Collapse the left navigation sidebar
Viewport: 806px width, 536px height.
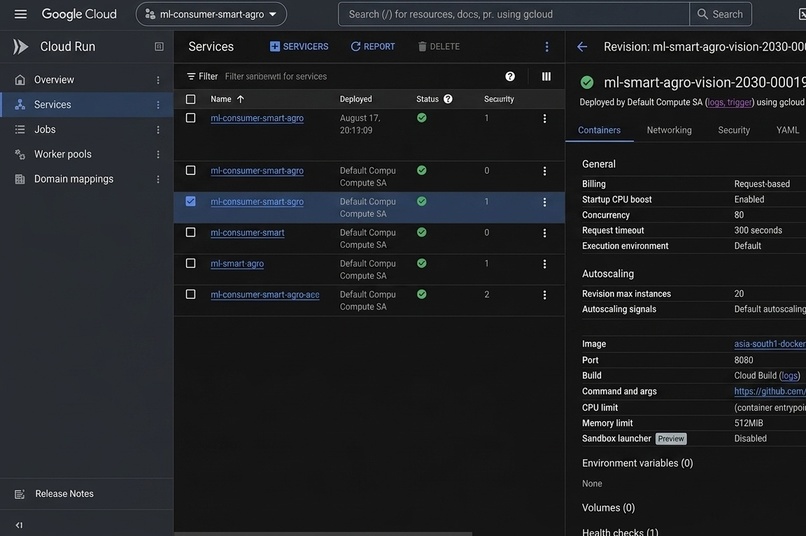(19, 525)
